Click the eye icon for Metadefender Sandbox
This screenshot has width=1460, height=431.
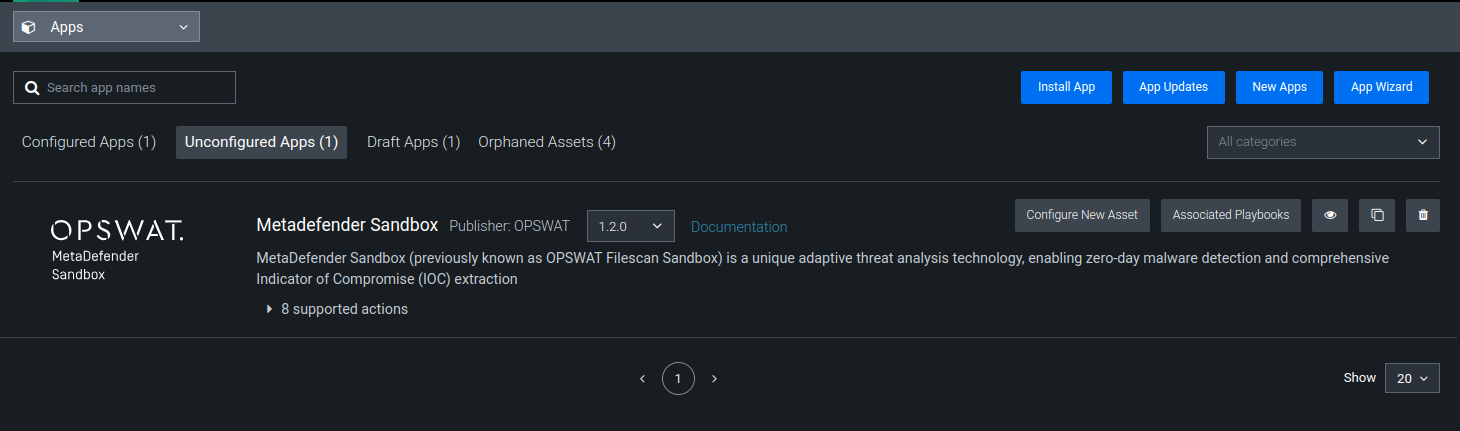[x=1330, y=215]
